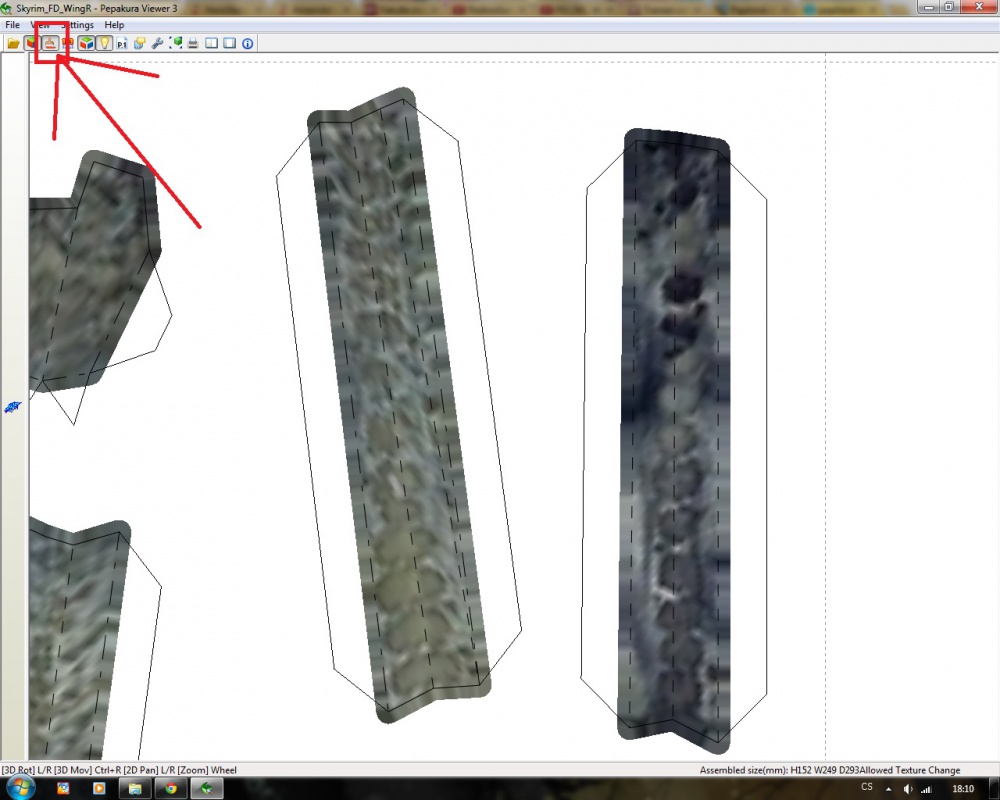Click the network signal tray icon

[x=926, y=789]
